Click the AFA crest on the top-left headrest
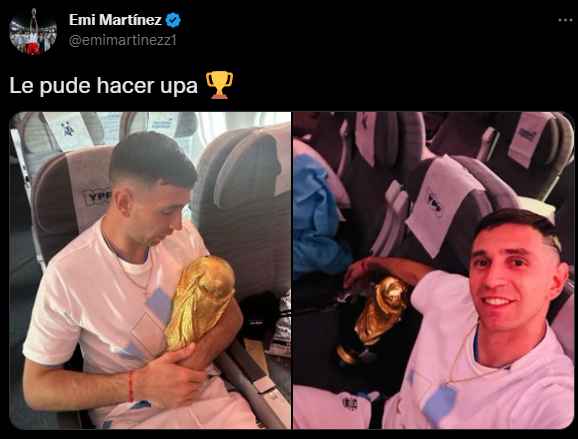 69,129
